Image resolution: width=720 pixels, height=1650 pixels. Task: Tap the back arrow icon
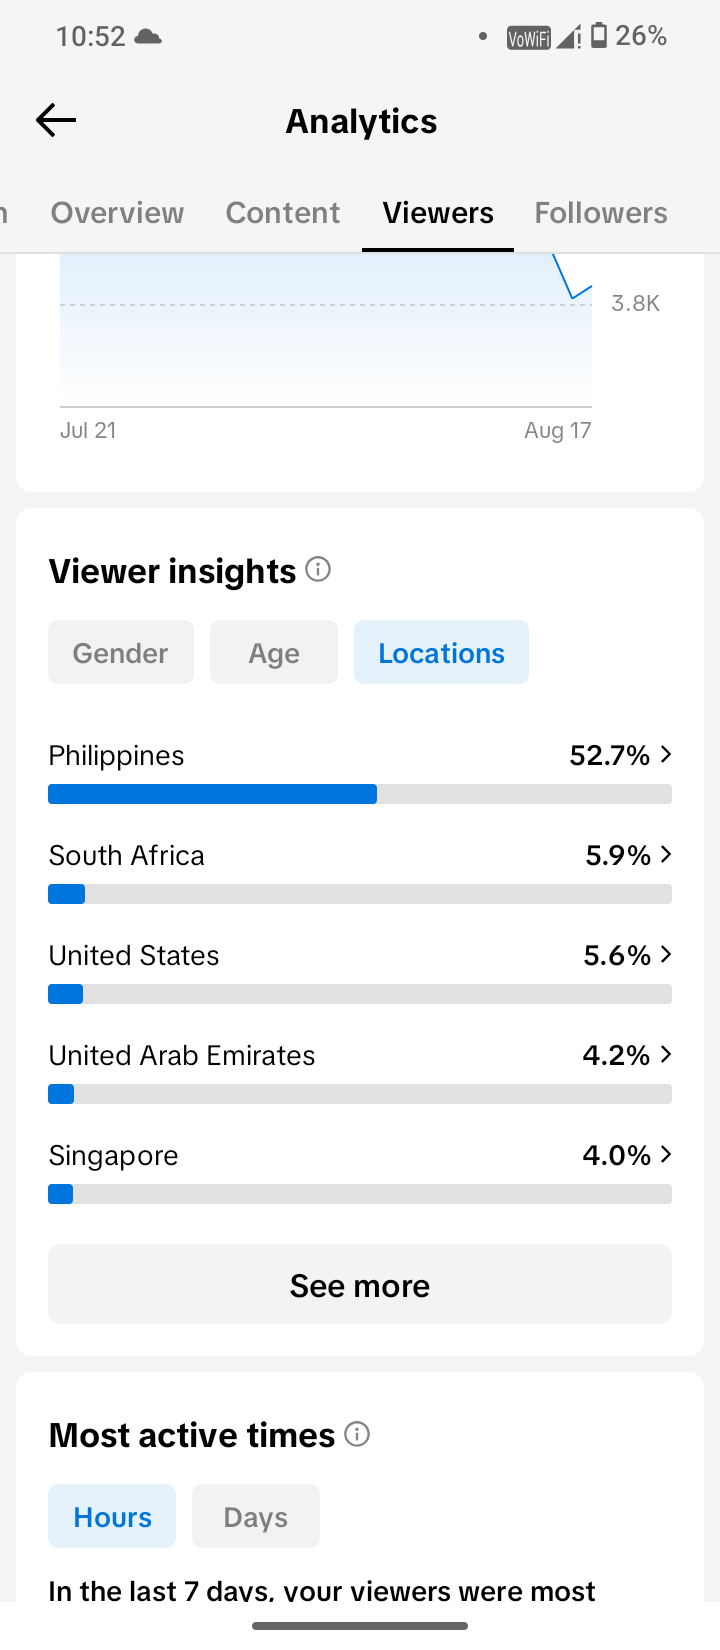coord(56,121)
